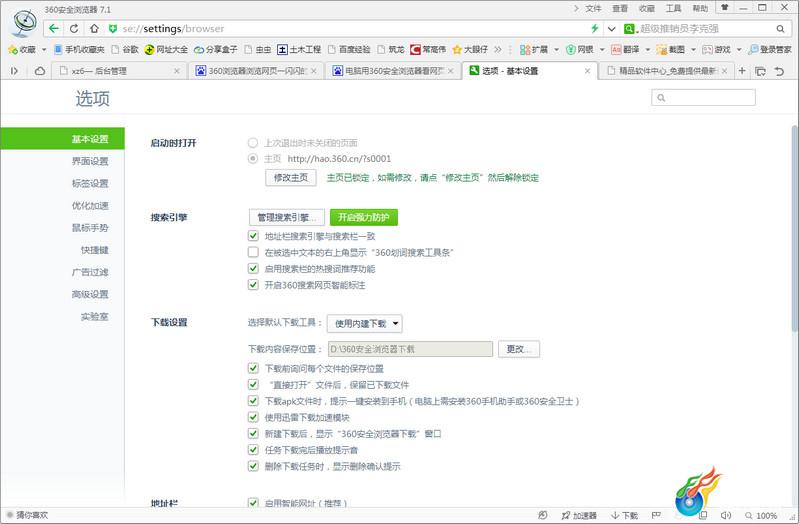The image size is (799, 524).
Task: Open the 手机收藏夹 mobile favorites bookmark
Action: 79,49
